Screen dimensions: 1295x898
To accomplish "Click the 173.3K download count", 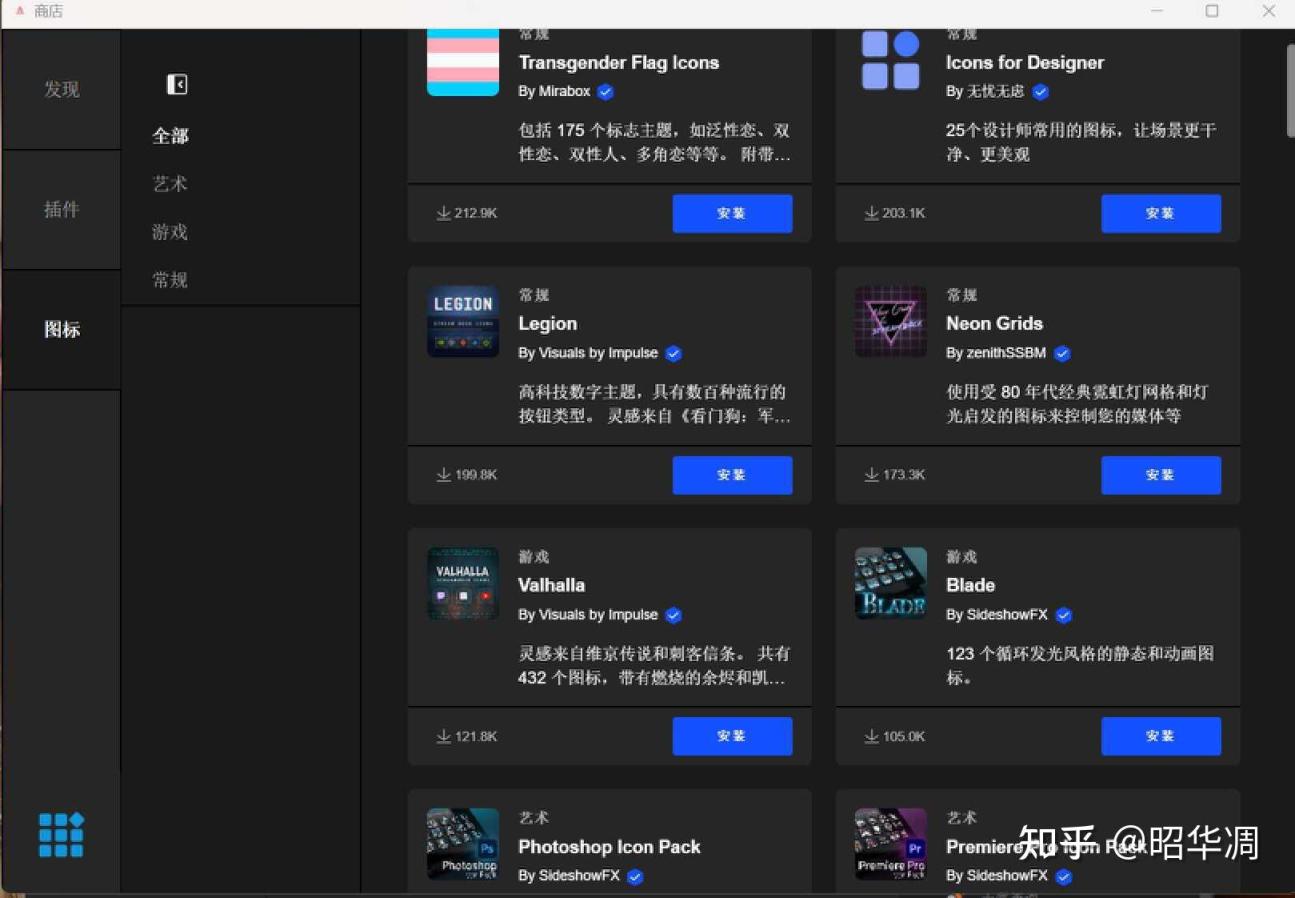I will 904,475.
